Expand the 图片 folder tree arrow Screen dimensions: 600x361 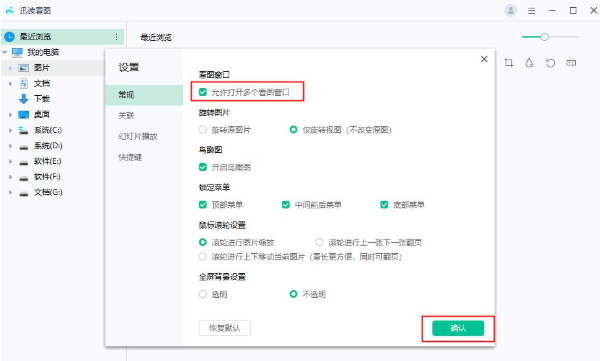(10, 68)
